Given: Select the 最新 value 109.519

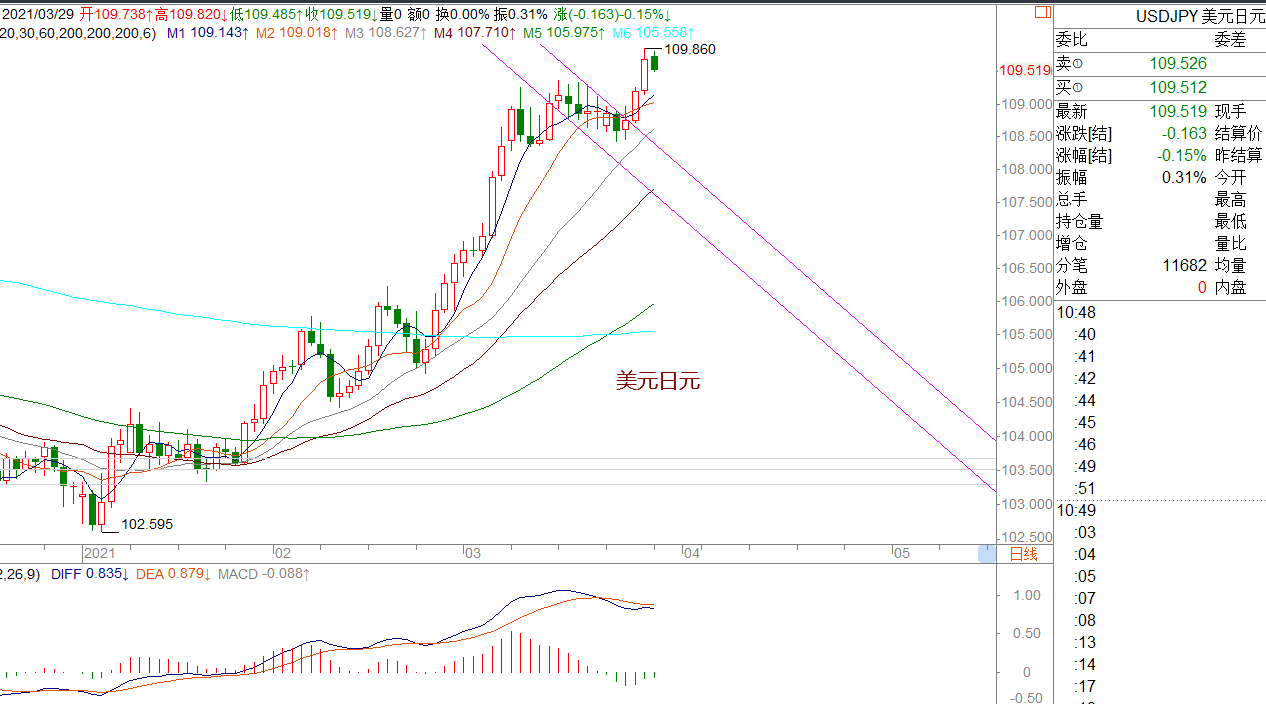Looking at the screenshot, I should coord(1178,111).
